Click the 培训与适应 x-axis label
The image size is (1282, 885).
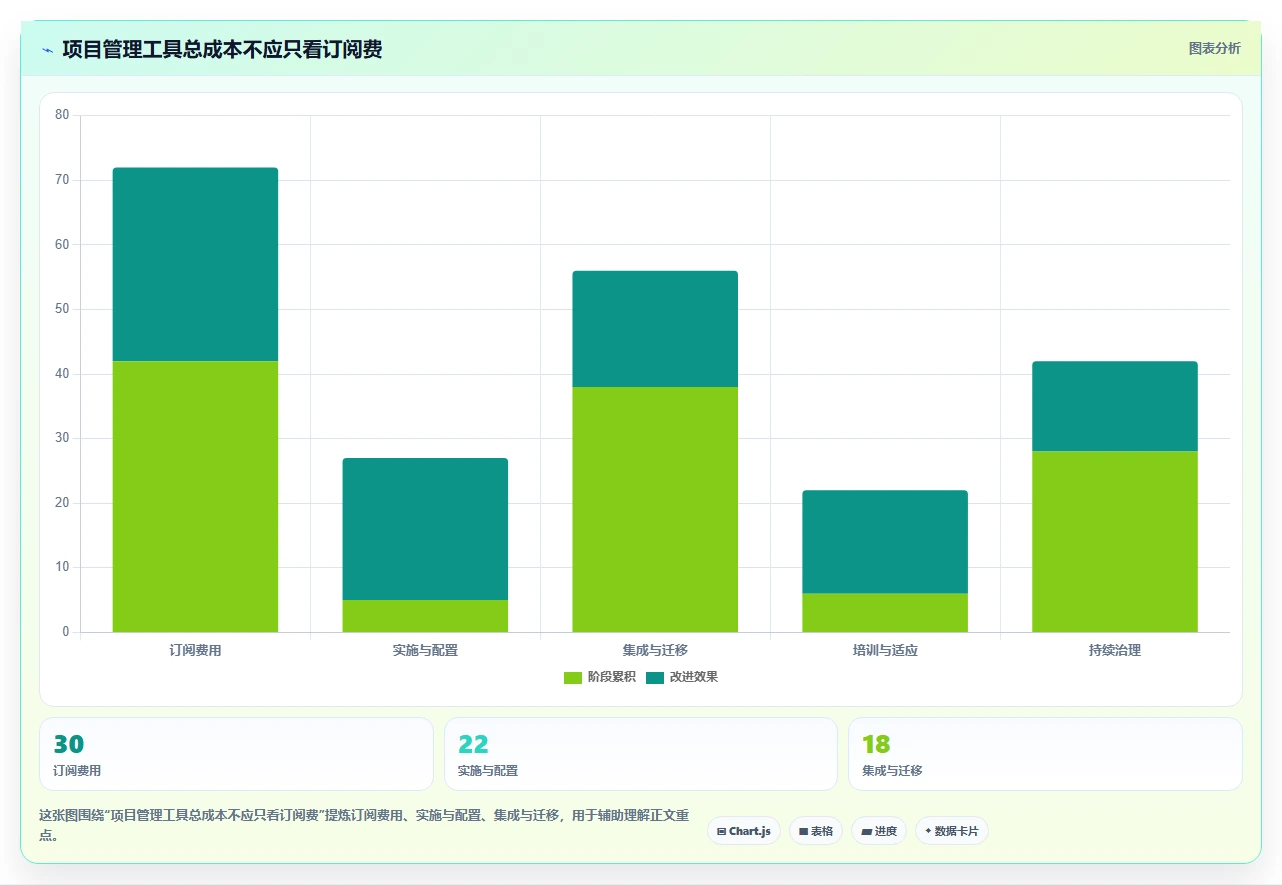(885, 650)
